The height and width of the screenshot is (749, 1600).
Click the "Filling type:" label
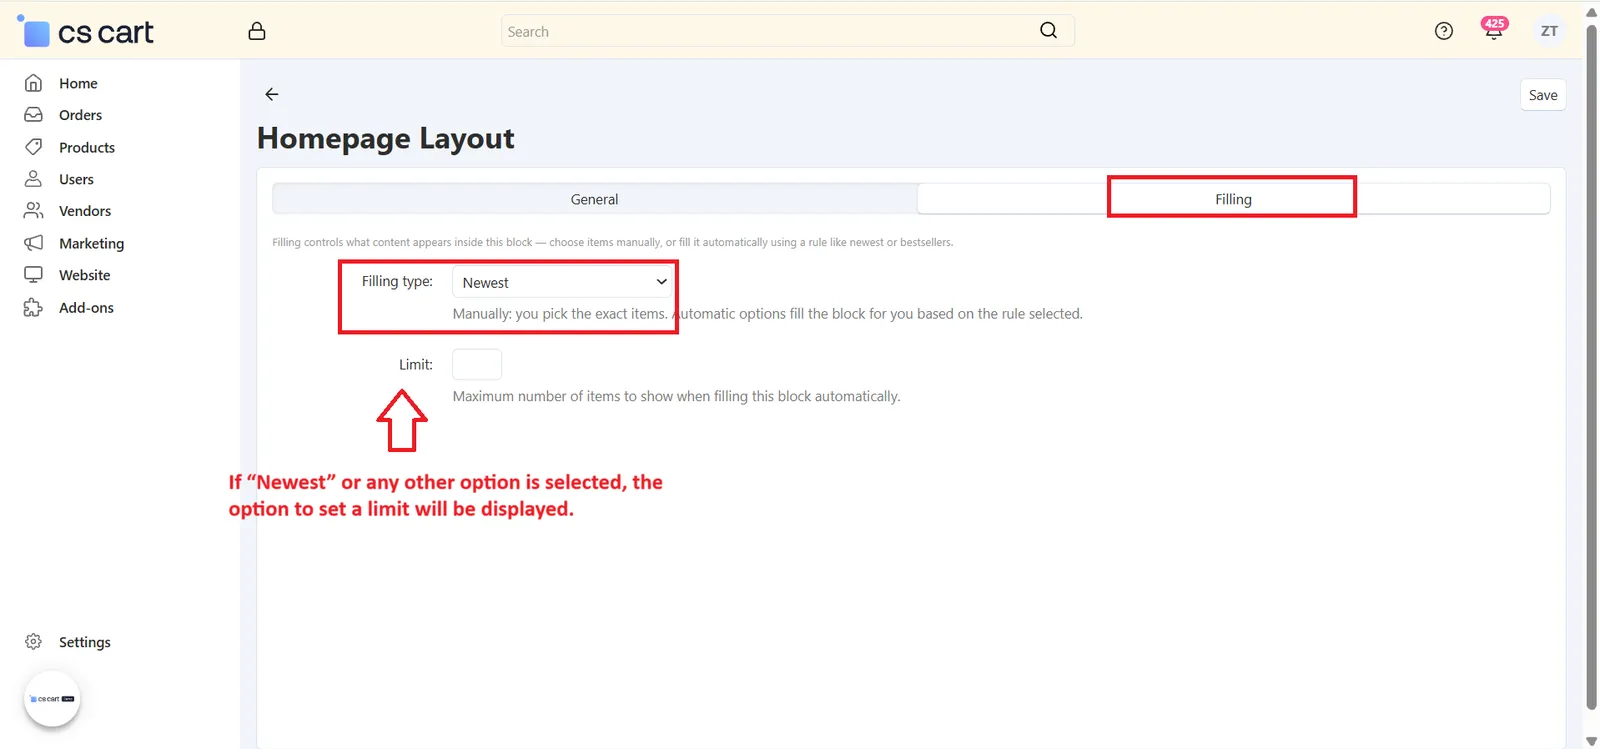(397, 281)
